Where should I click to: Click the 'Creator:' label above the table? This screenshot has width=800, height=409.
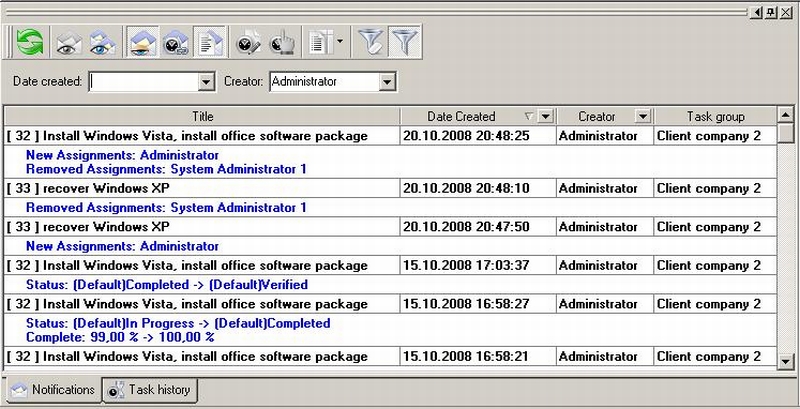(244, 82)
